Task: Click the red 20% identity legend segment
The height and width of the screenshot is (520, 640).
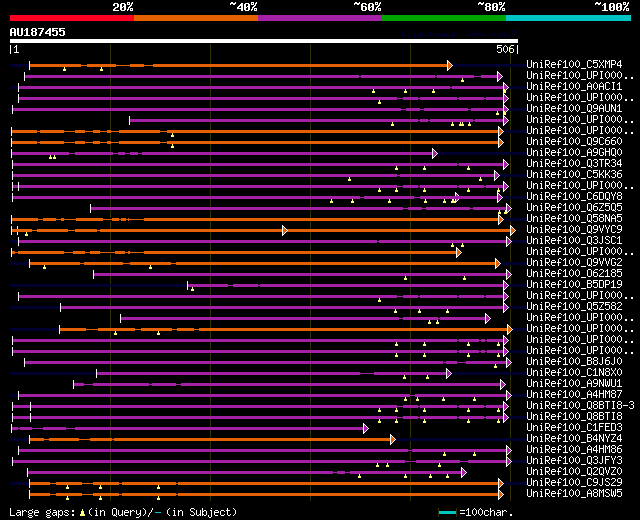Action: tap(72, 18)
